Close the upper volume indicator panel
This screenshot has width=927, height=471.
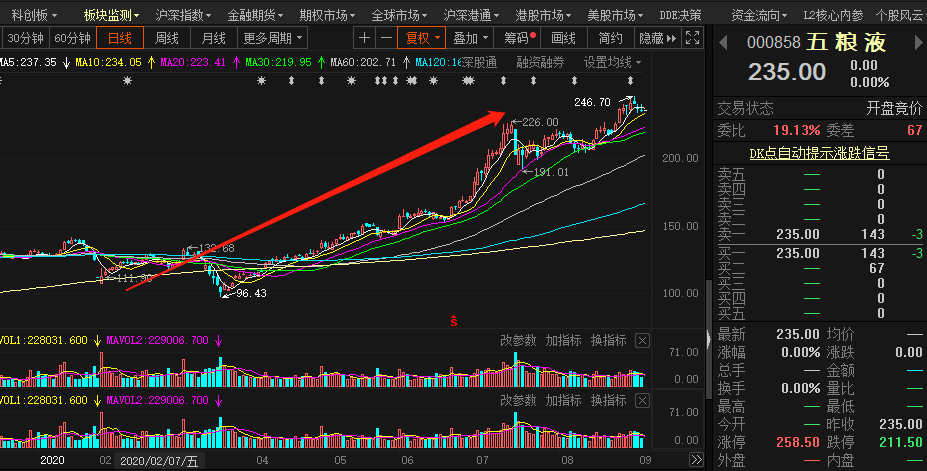[x=642, y=341]
